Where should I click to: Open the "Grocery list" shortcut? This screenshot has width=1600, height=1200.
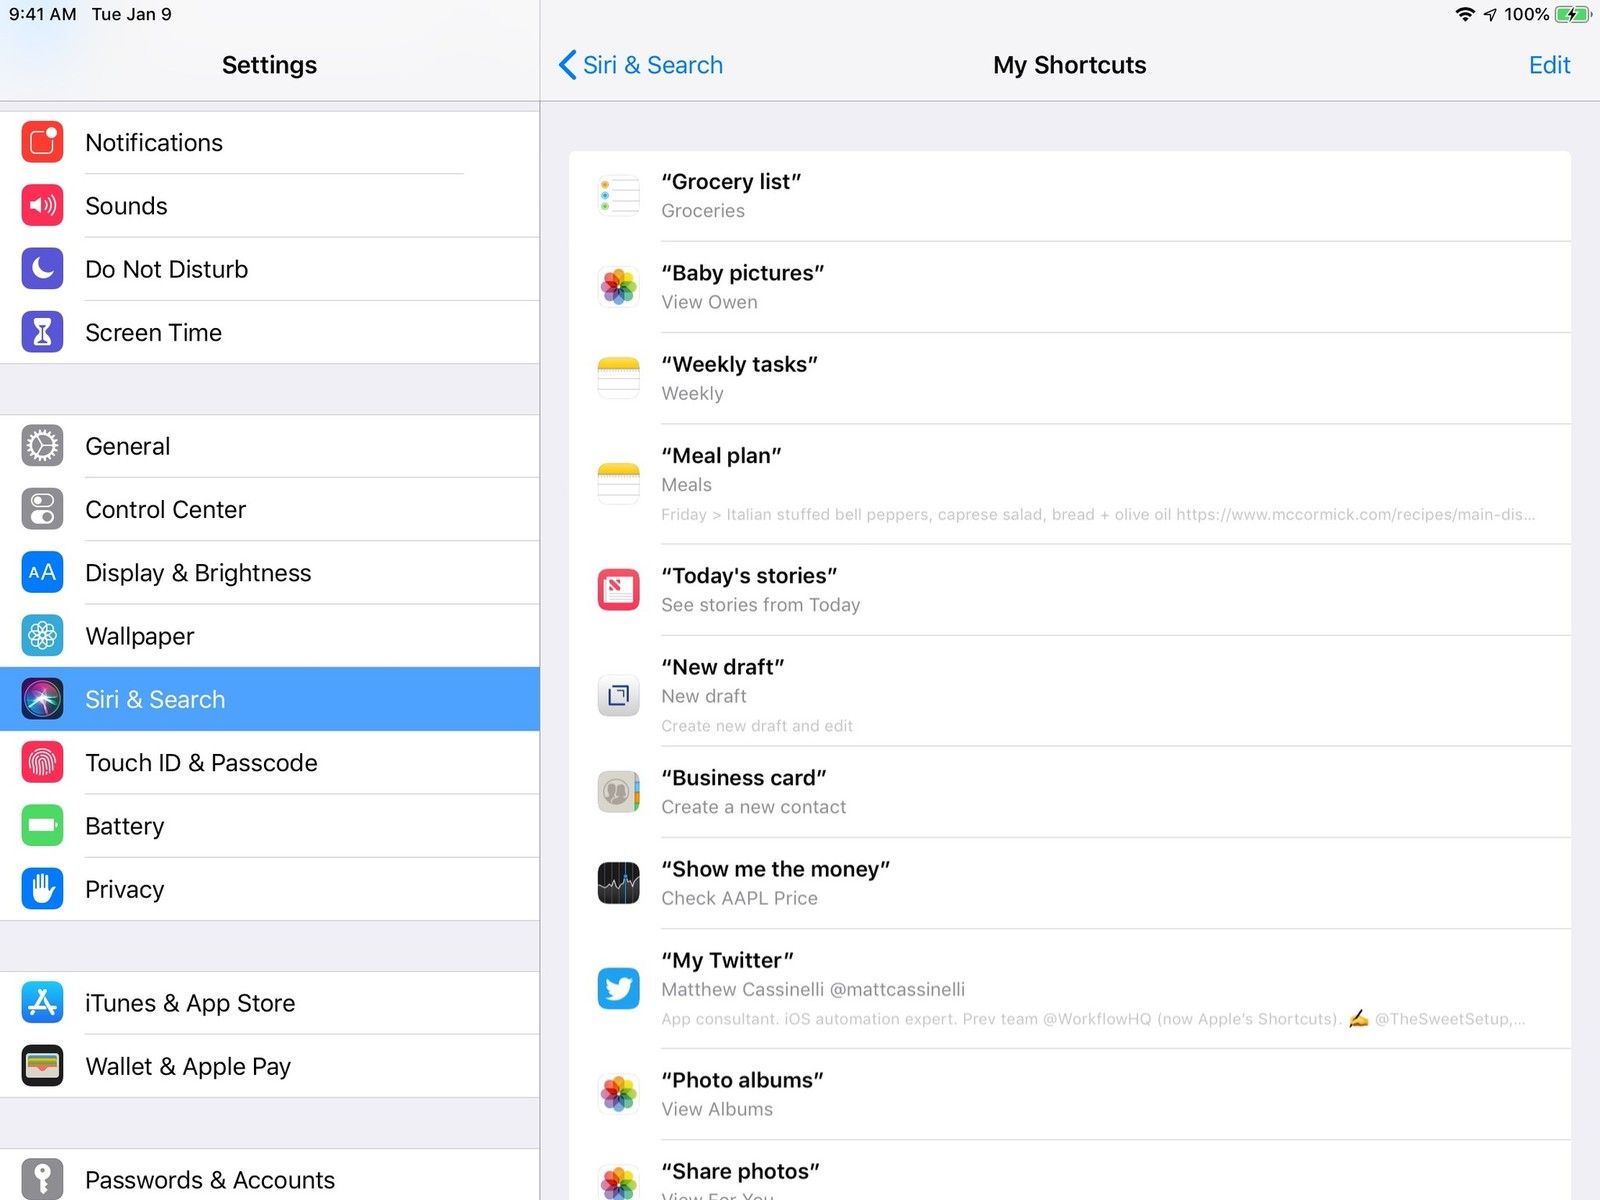[x=1070, y=196]
